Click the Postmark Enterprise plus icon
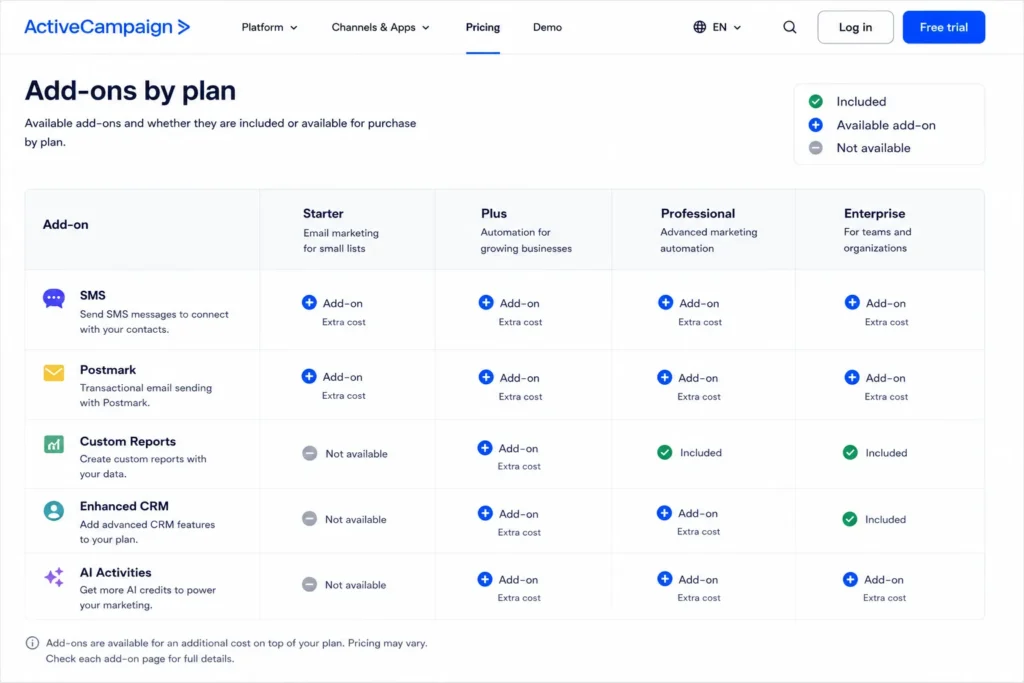Image resolution: width=1024 pixels, height=683 pixels. 852,377
